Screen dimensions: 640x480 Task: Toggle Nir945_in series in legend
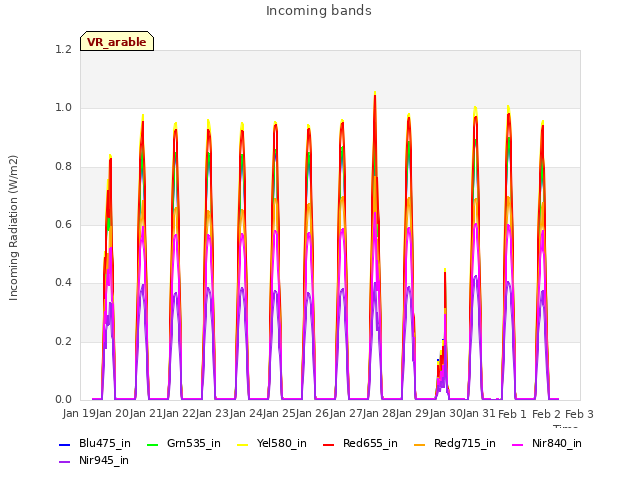[94, 460]
